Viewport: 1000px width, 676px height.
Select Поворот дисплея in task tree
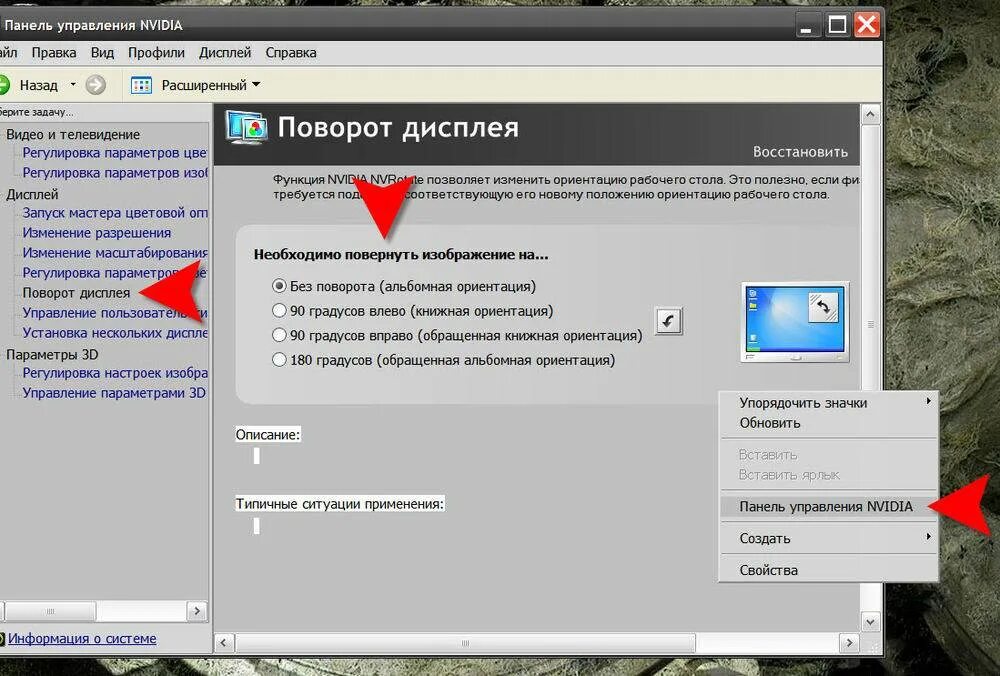pyautogui.click(x=76, y=293)
